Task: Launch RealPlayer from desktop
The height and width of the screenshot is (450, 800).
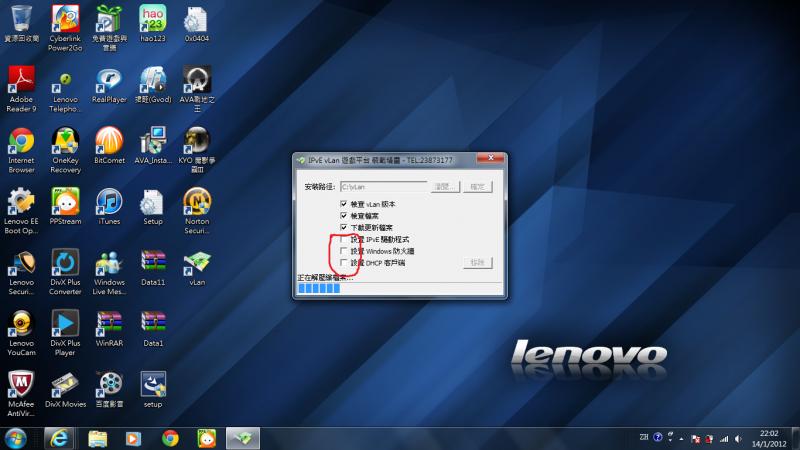Action: tap(109, 84)
